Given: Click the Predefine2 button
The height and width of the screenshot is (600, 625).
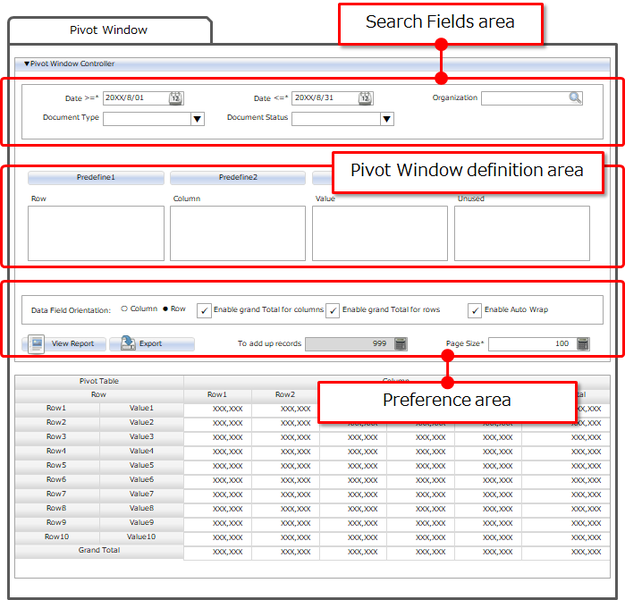Looking at the screenshot, I should pos(238,178).
